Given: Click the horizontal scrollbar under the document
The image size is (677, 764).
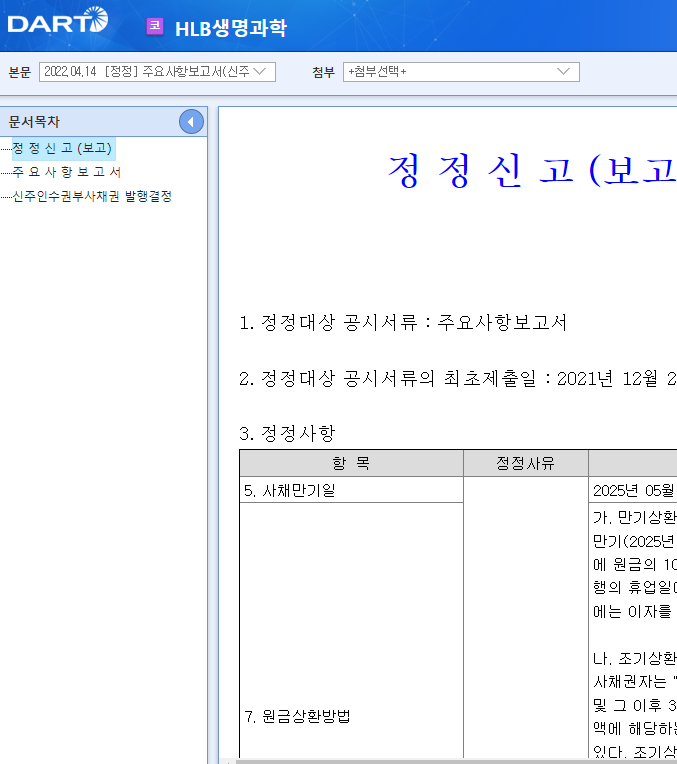Looking at the screenshot, I should point(456,761).
